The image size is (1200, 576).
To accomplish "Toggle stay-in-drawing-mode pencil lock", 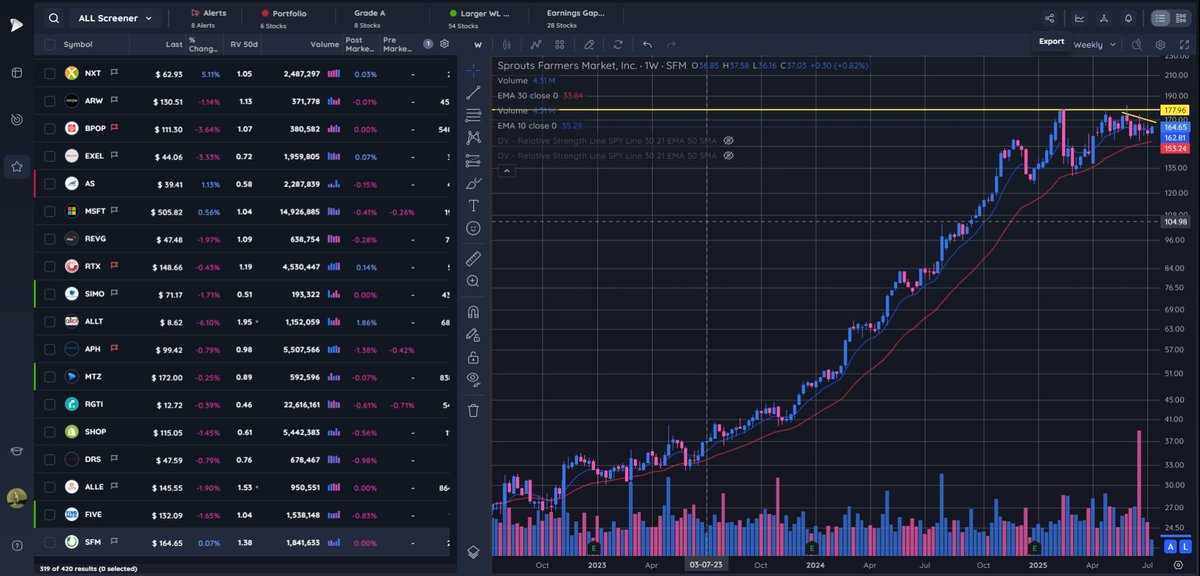I will point(474,334).
